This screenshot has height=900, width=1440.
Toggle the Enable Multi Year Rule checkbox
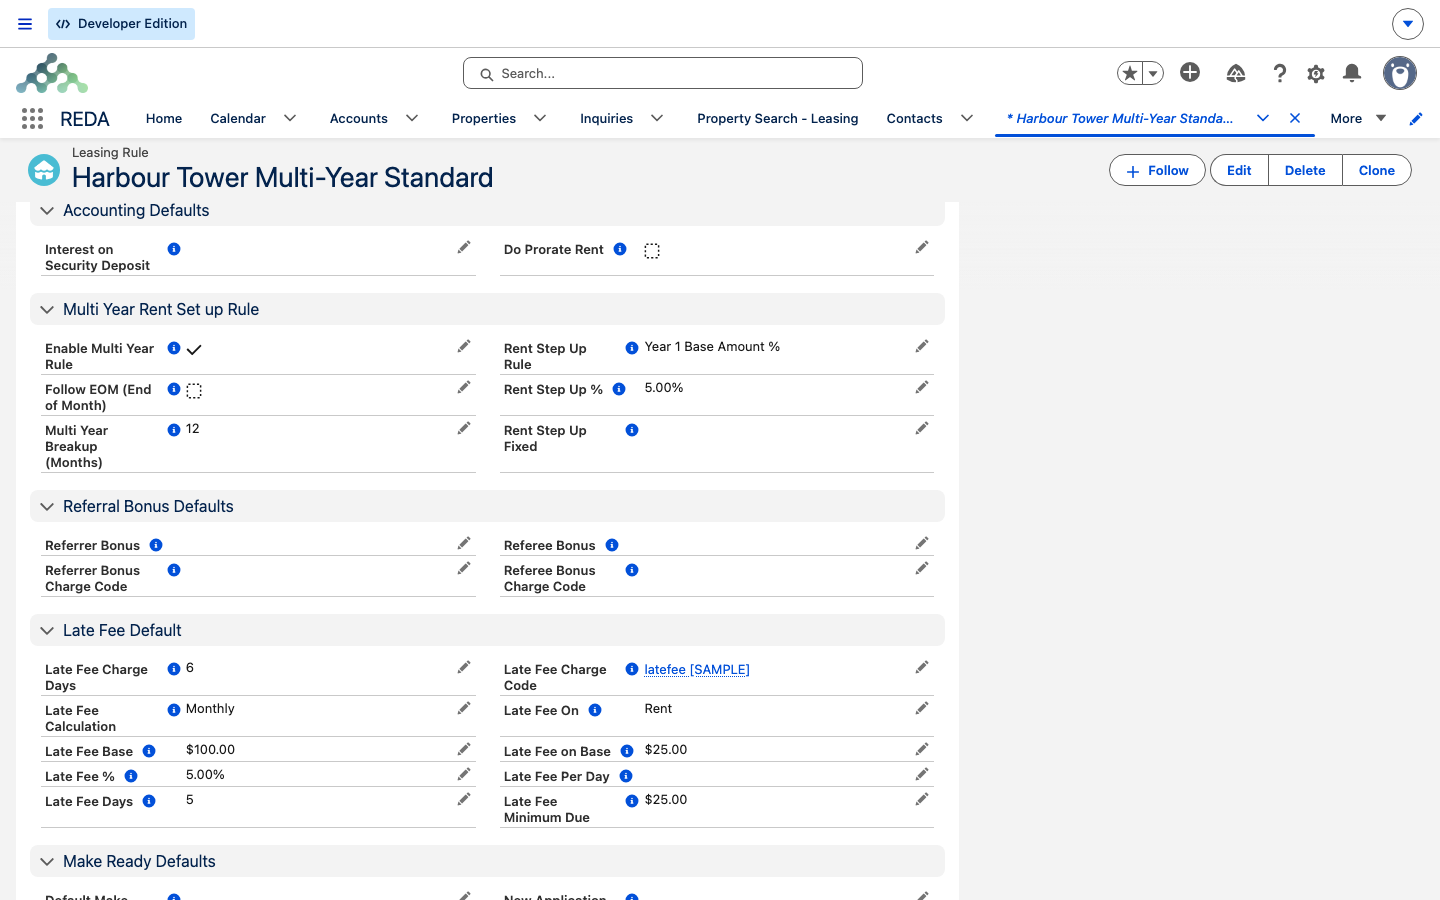tap(194, 350)
